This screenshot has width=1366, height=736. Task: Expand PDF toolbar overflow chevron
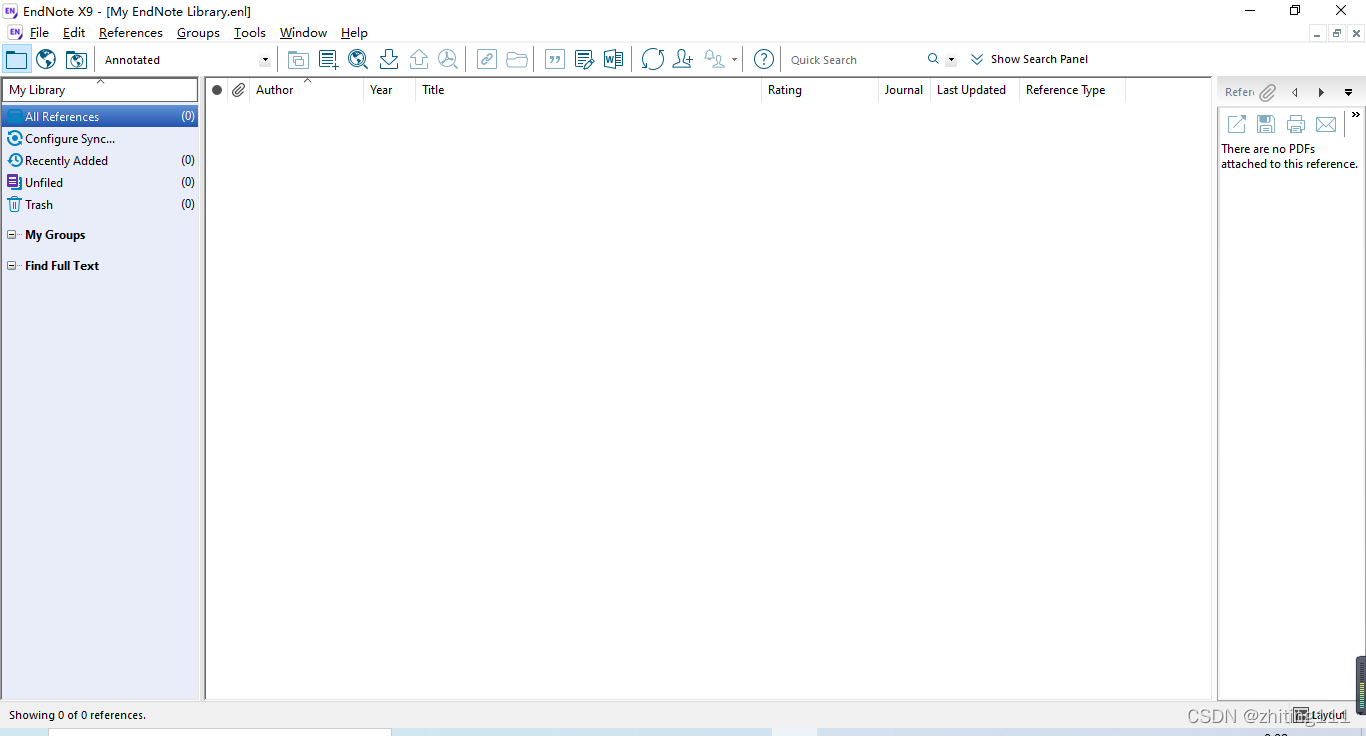tap(1356, 115)
